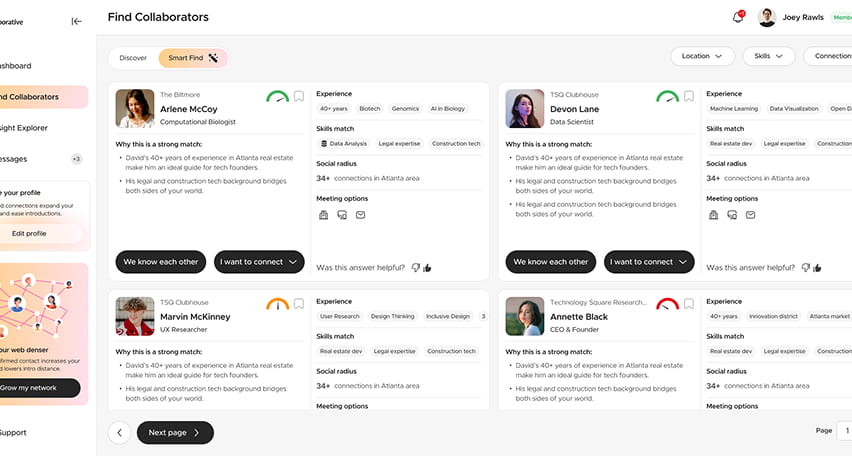The width and height of the screenshot is (852, 456).
Task: Bookmark Devon Lane's card
Action: [x=689, y=96]
